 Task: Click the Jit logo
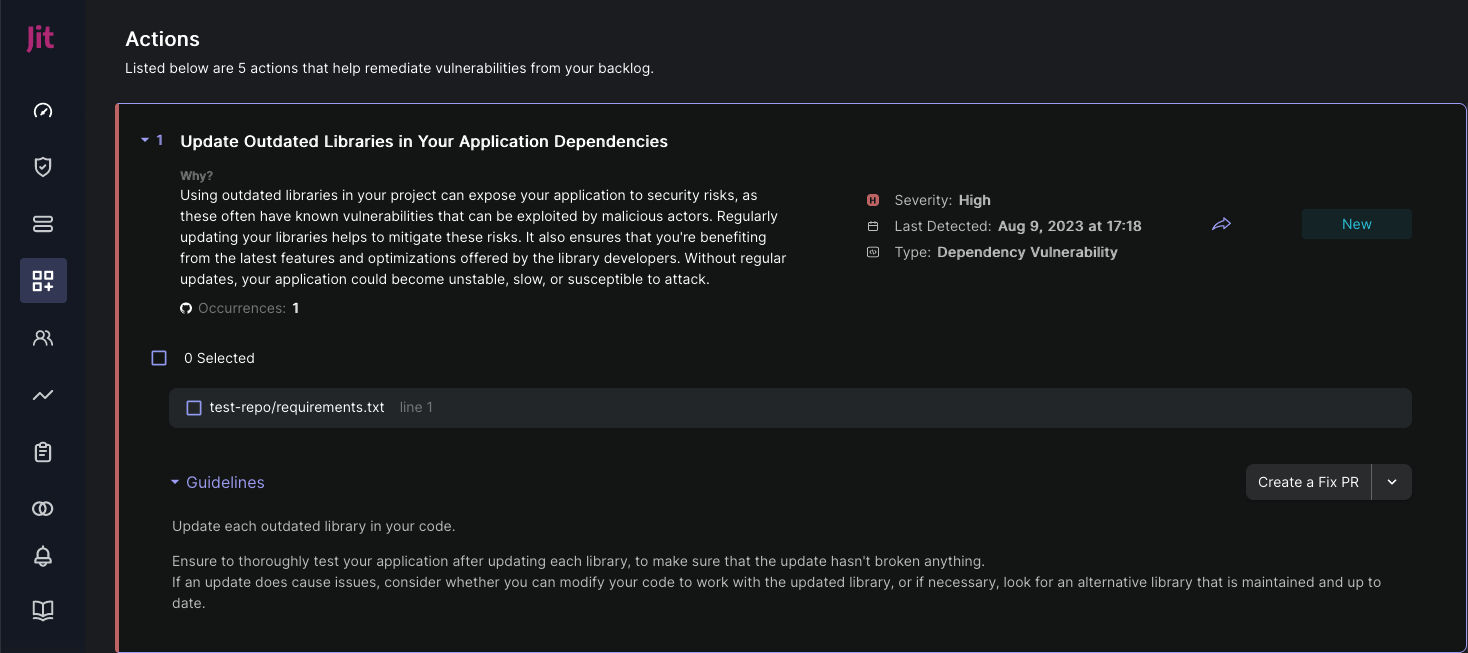pos(41,39)
